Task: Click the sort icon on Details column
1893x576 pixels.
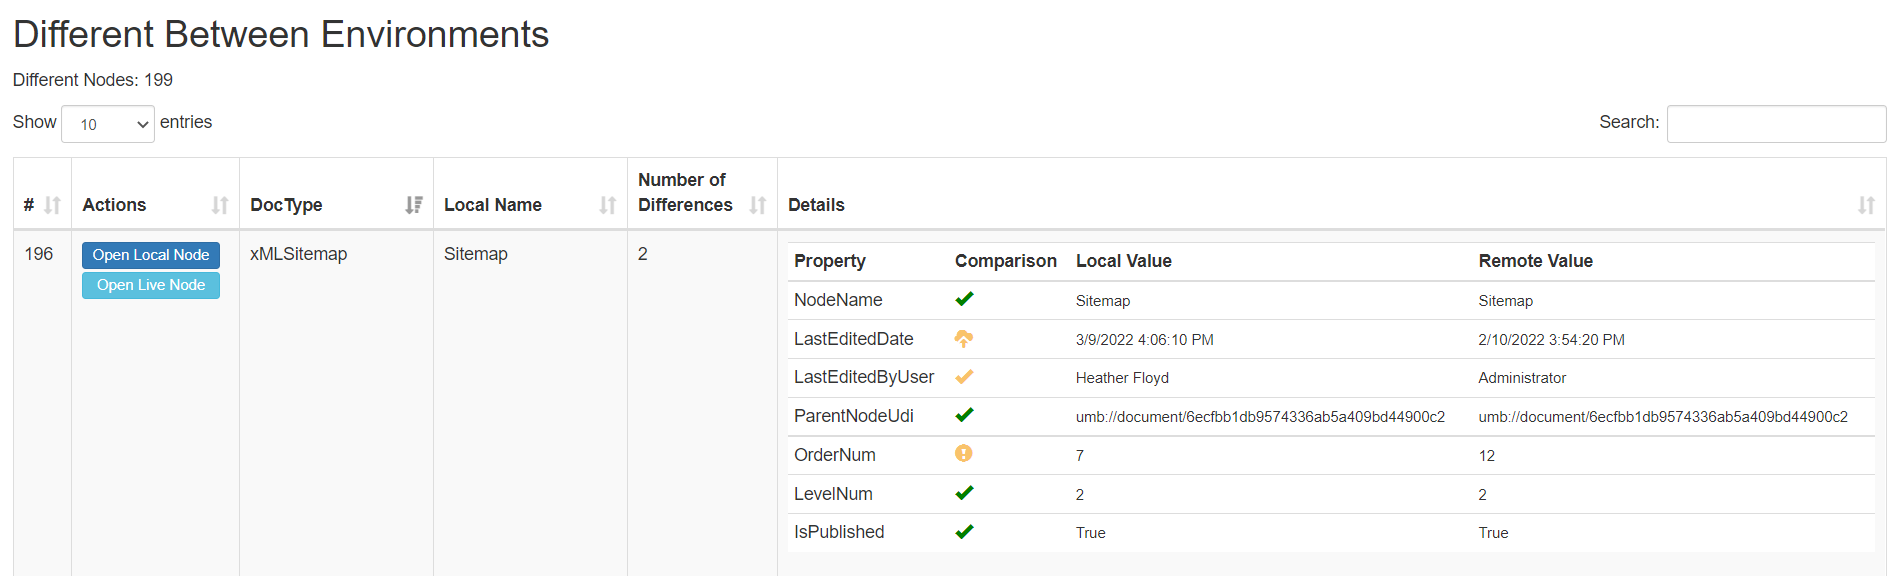Action: coord(1866,205)
